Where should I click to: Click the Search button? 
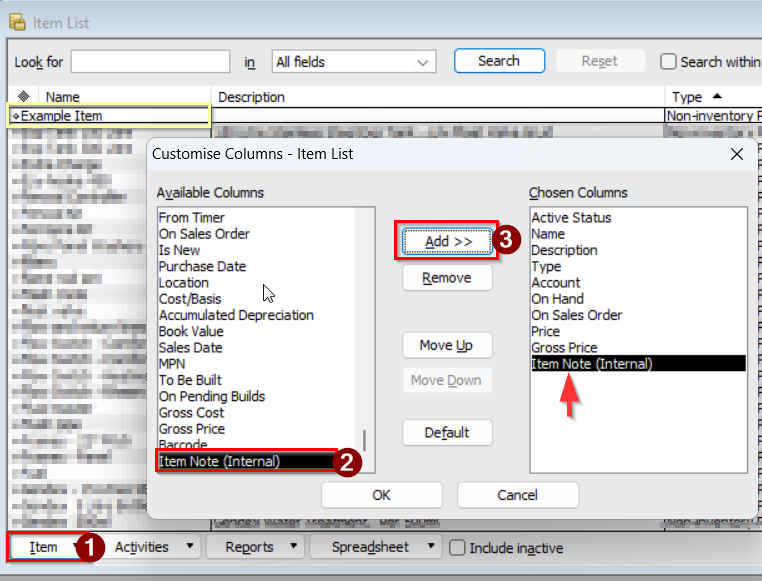point(499,61)
